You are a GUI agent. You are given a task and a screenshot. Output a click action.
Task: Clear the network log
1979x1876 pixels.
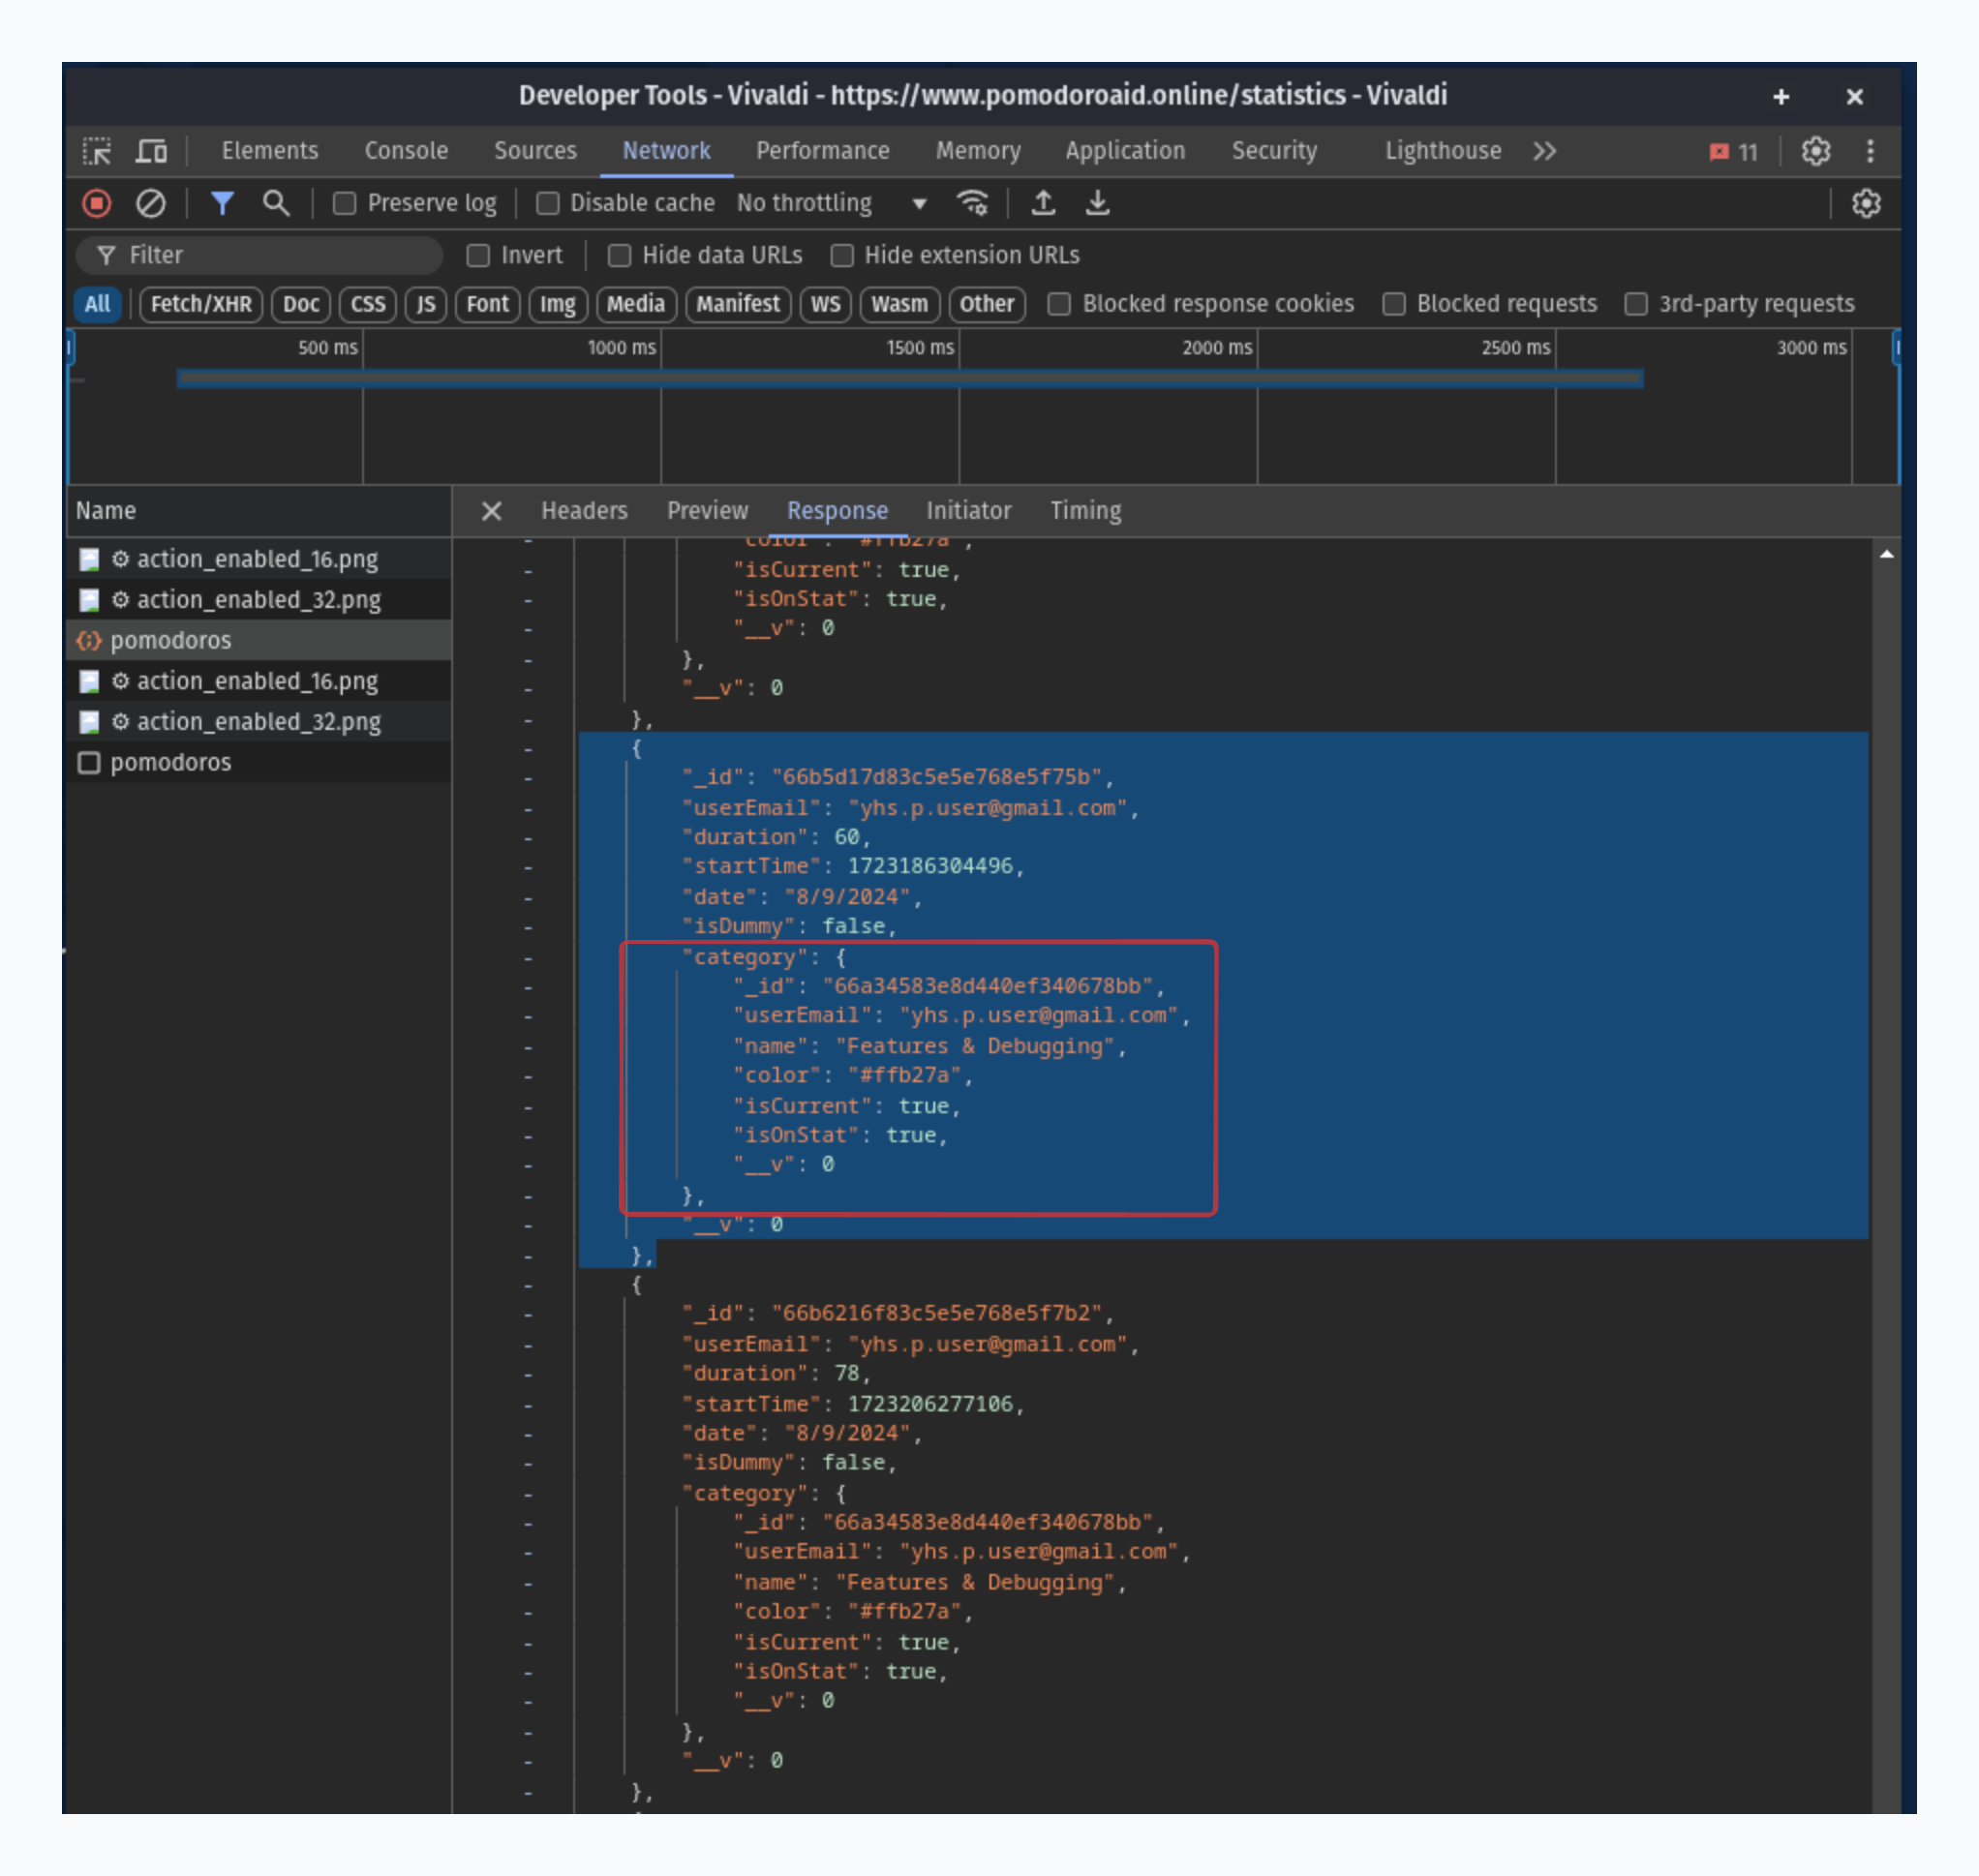click(150, 204)
